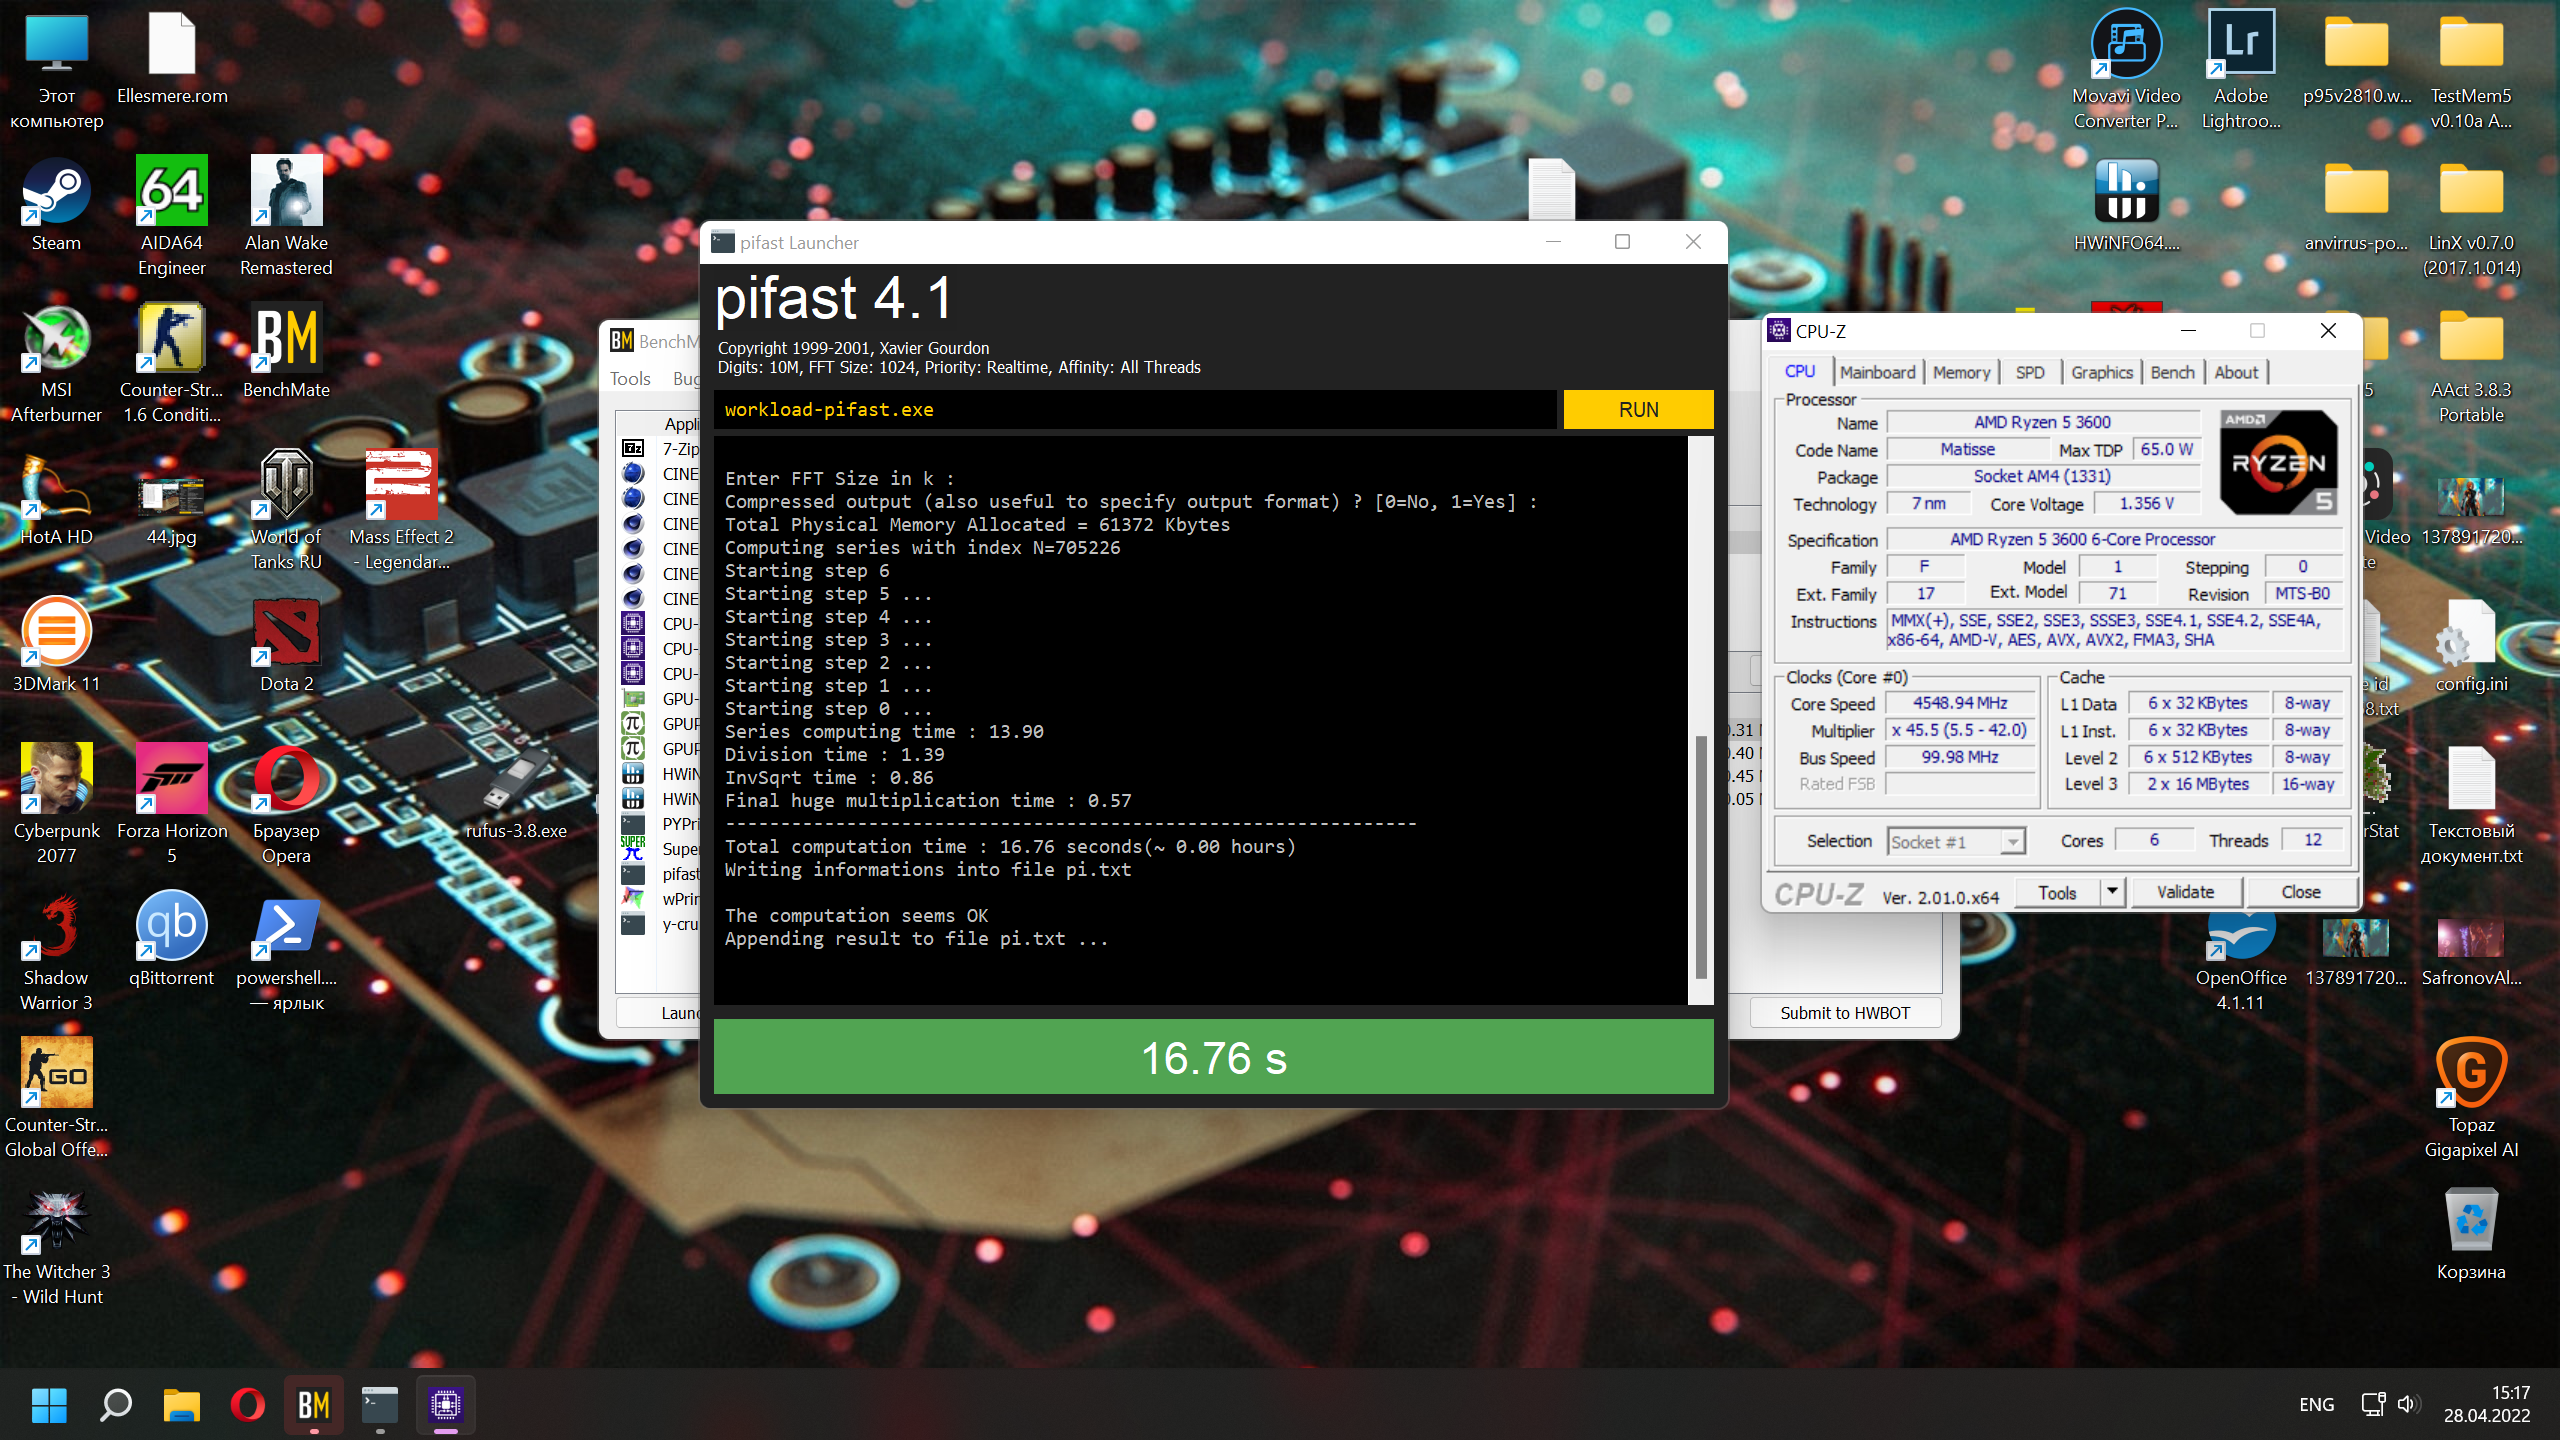Click the CPU-Z Tools button

point(2057,892)
